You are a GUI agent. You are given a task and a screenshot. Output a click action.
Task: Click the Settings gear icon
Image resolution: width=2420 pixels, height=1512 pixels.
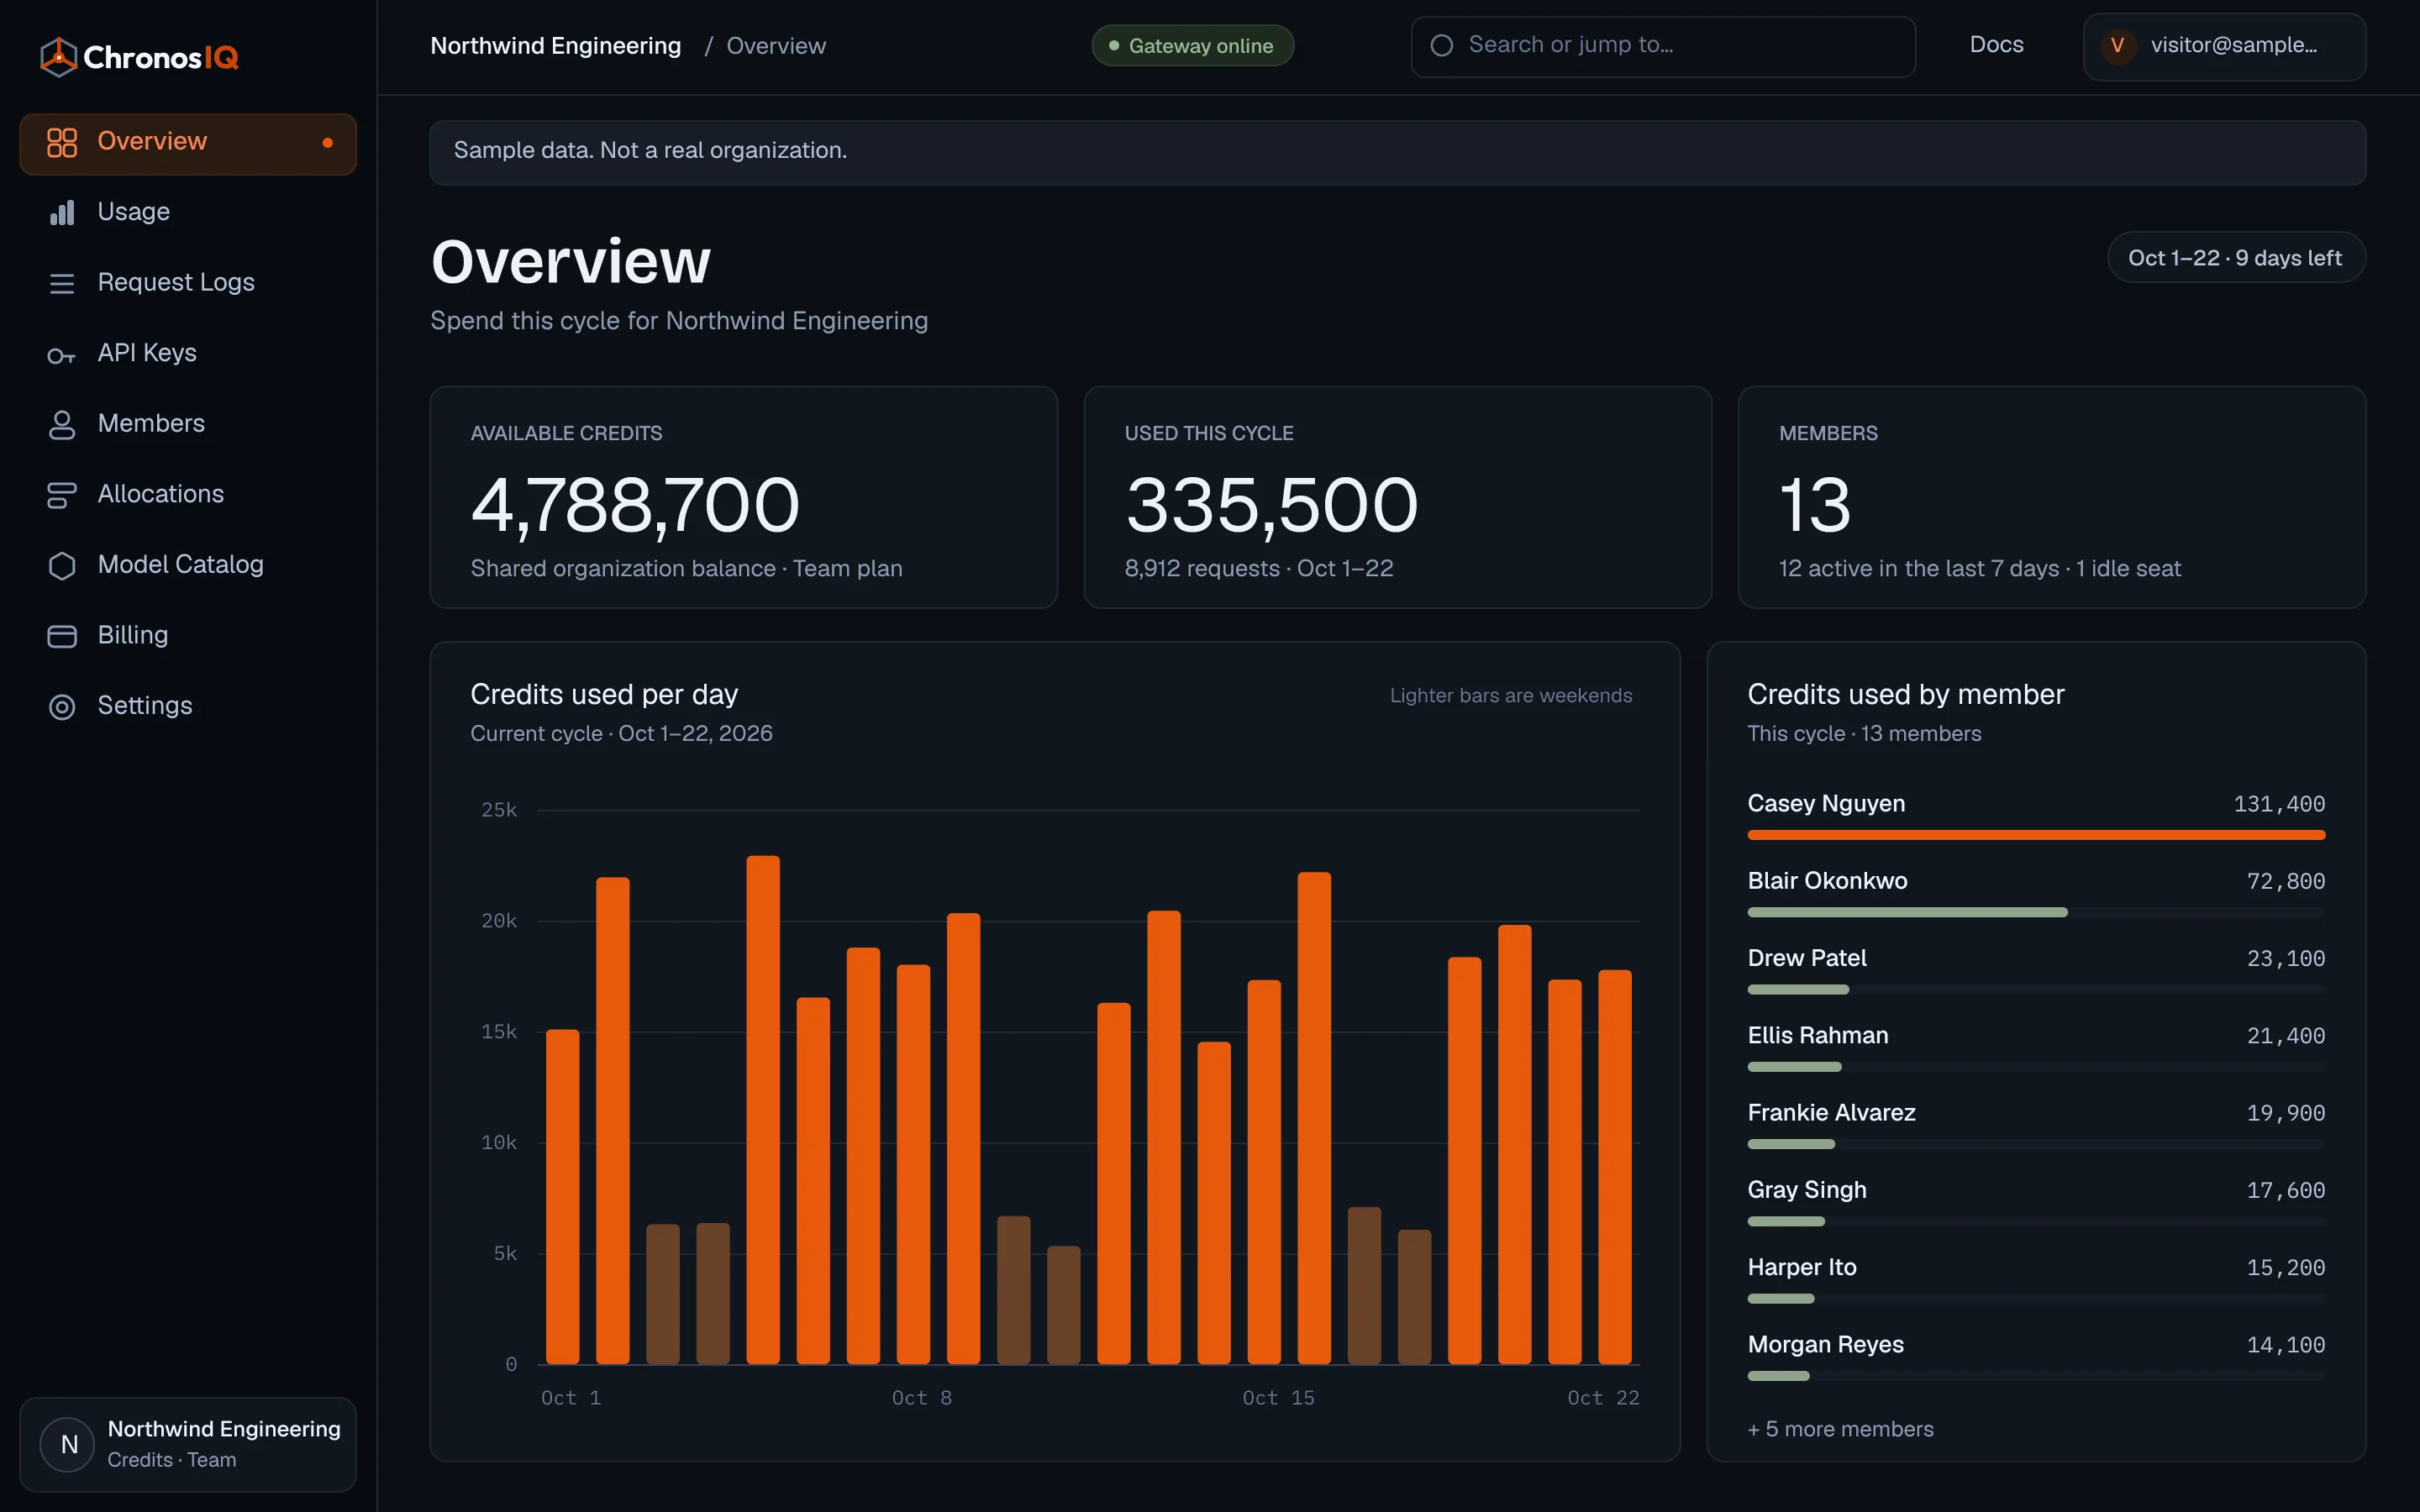click(x=62, y=707)
